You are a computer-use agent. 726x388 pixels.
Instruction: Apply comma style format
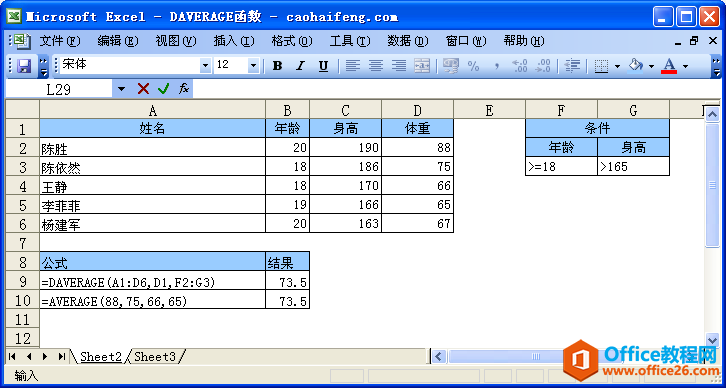point(496,66)
